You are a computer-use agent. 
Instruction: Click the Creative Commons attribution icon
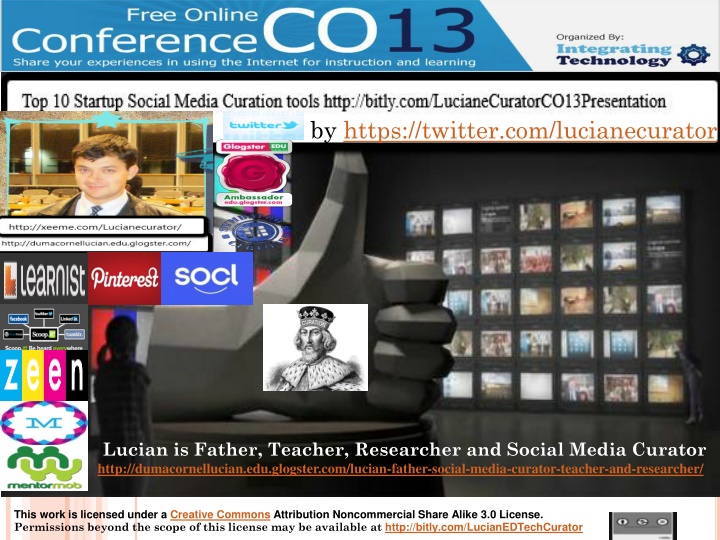pos(623,522)
